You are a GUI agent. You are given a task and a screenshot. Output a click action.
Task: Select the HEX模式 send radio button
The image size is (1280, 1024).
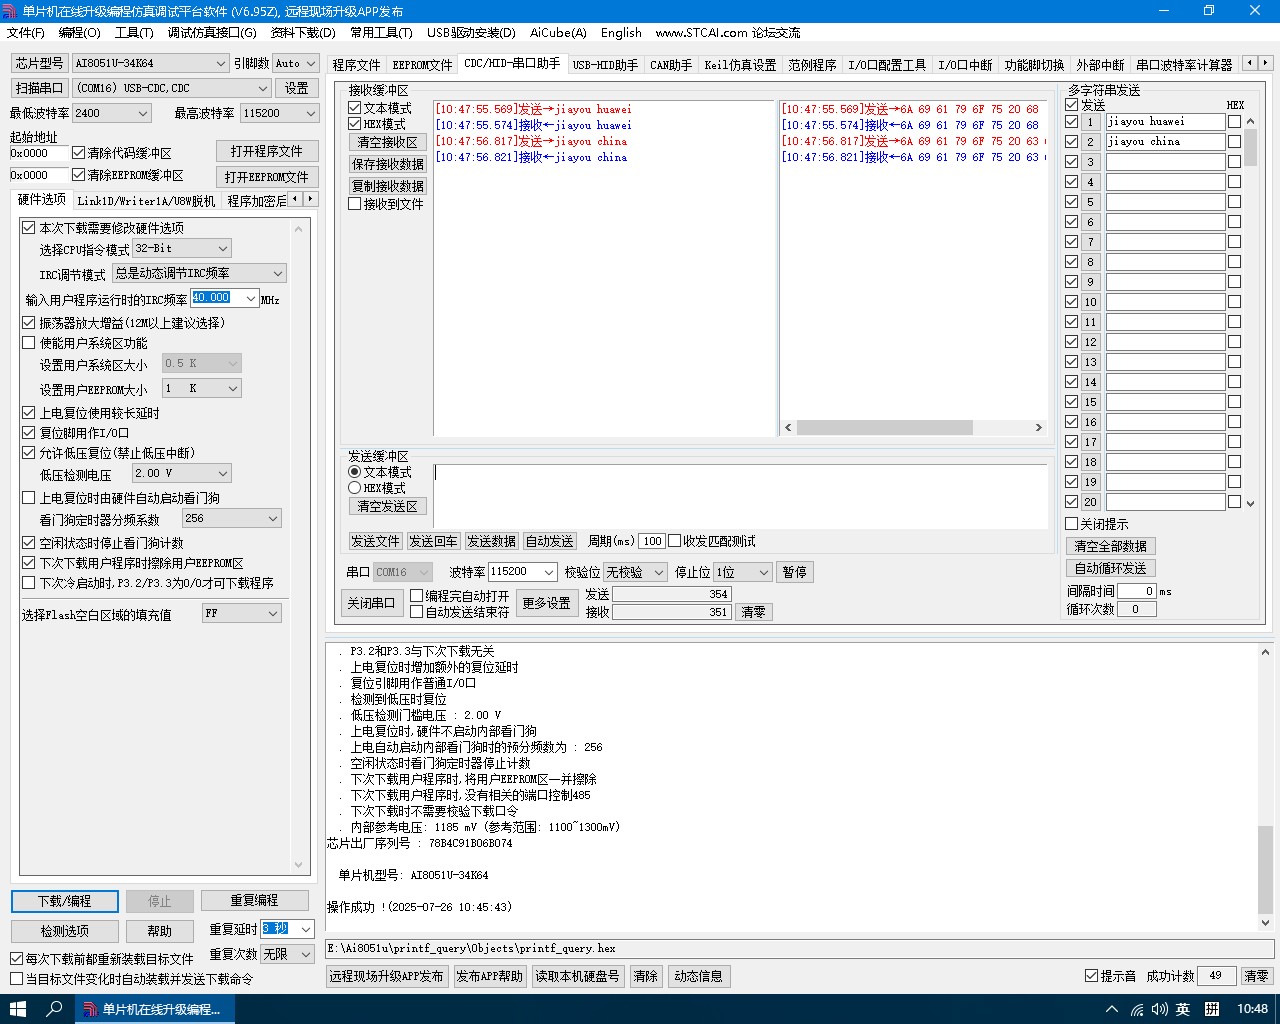[355, 488]
